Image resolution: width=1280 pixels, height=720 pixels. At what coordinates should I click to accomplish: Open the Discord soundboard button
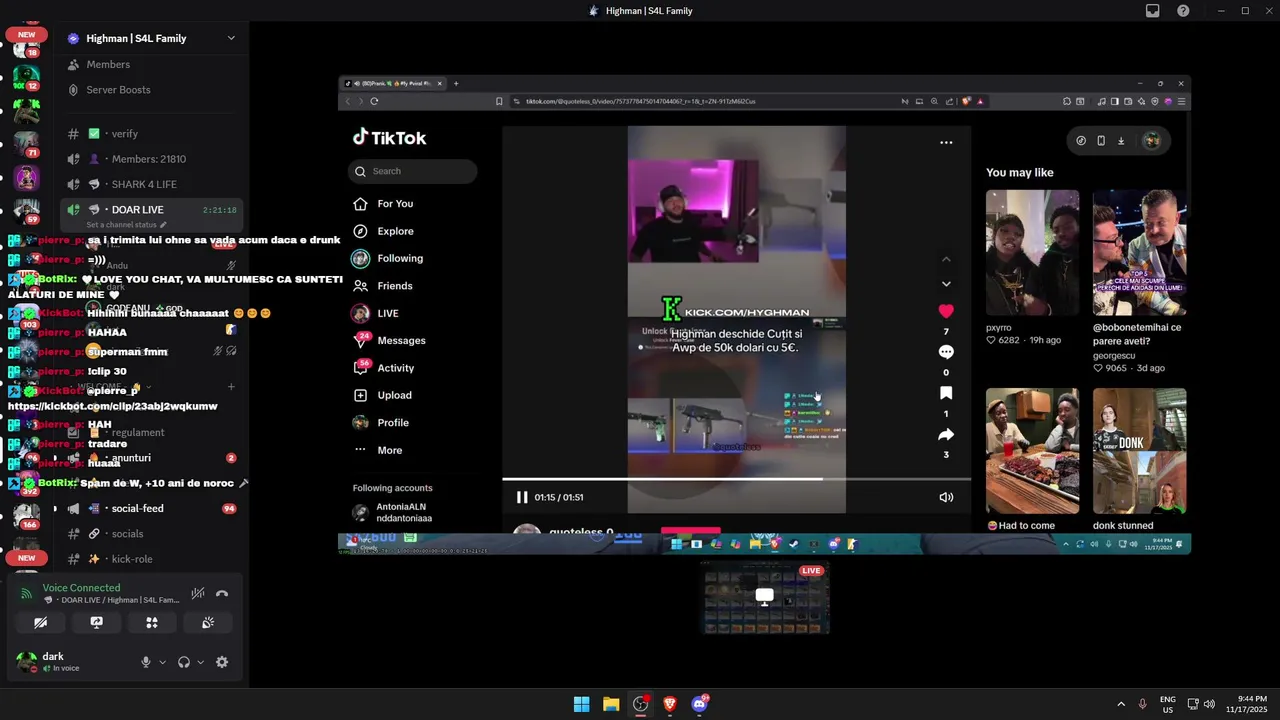[208, 622]
